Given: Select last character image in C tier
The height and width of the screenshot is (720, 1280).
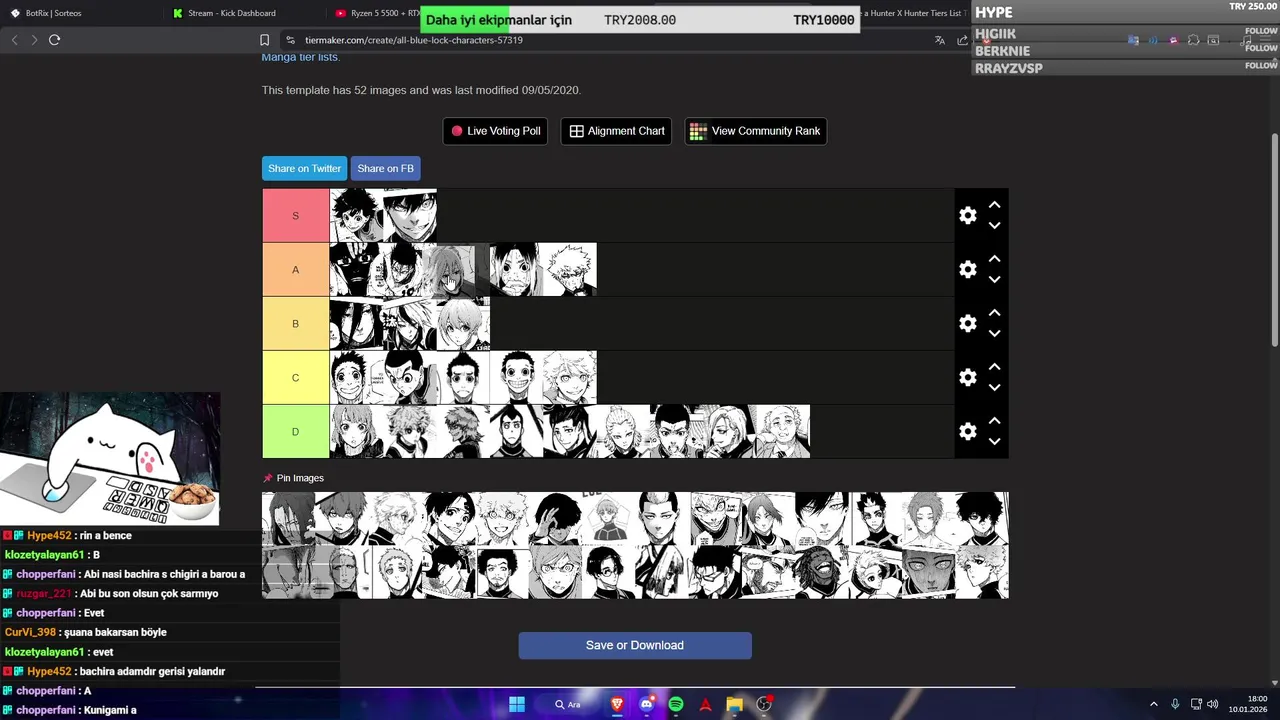Looking at the screenshot, I should click(570, 377).
